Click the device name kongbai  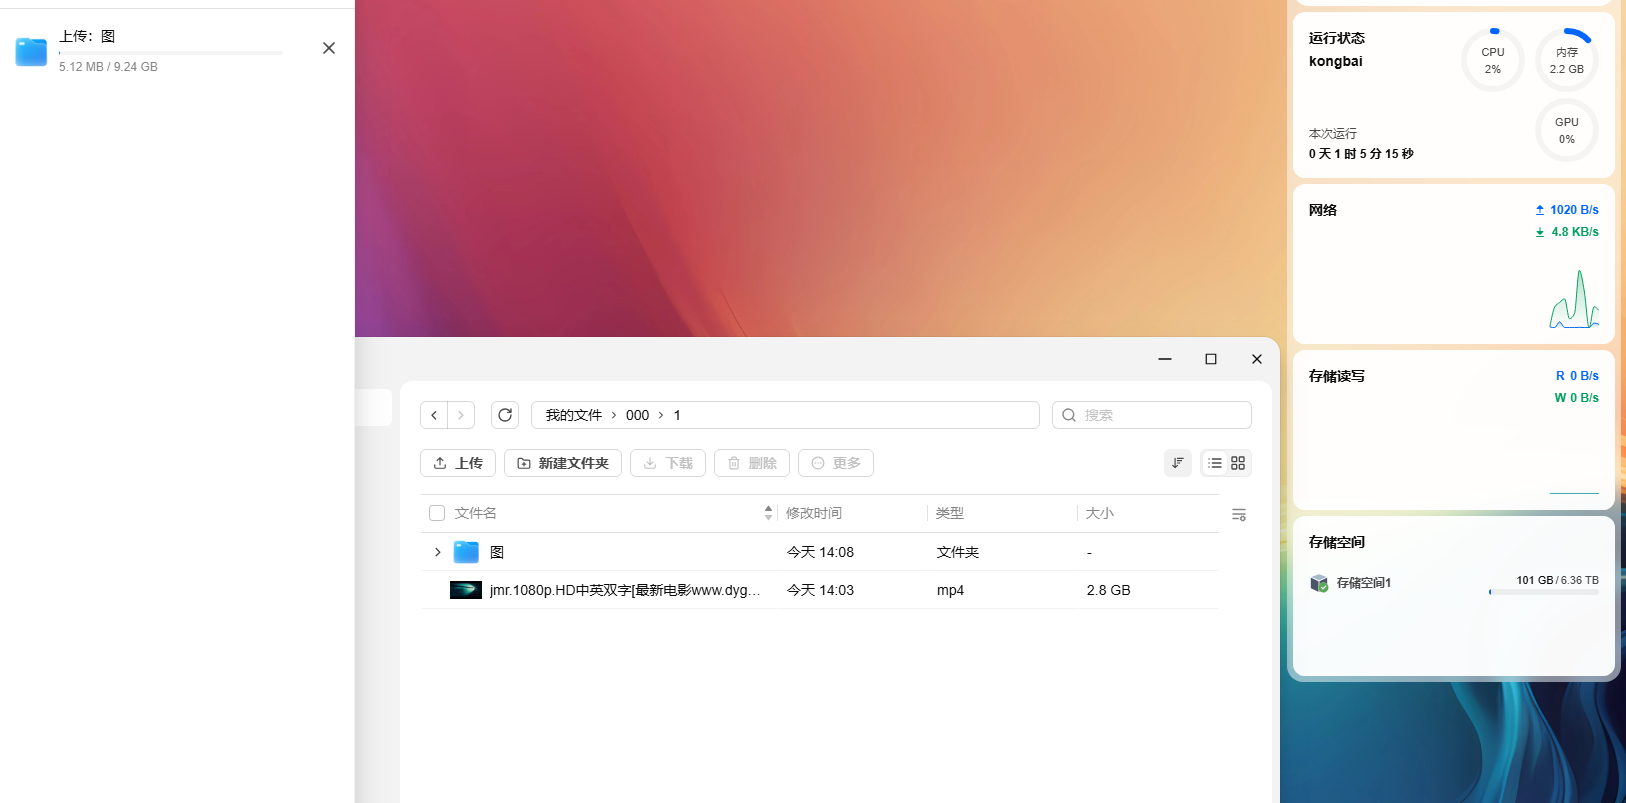1336,61
